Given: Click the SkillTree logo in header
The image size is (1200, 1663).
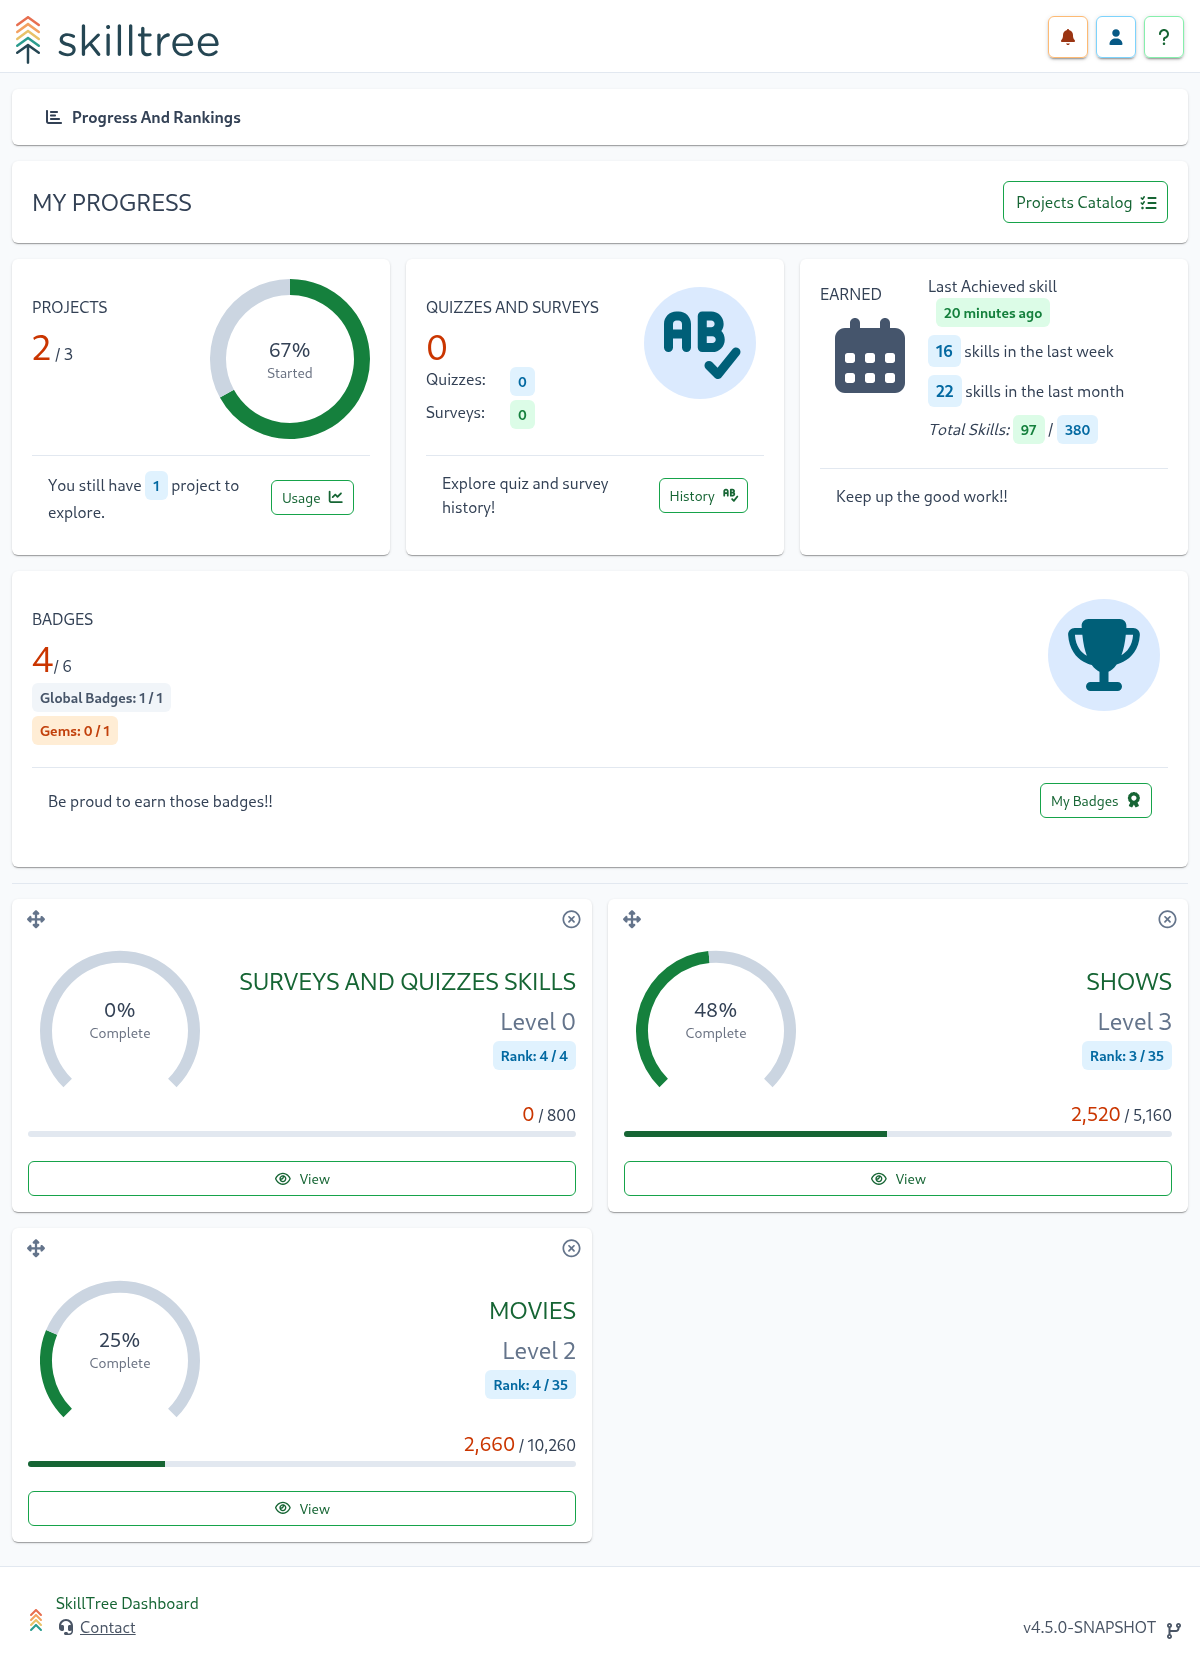Looking at the screenshot, I should [117, 40].
